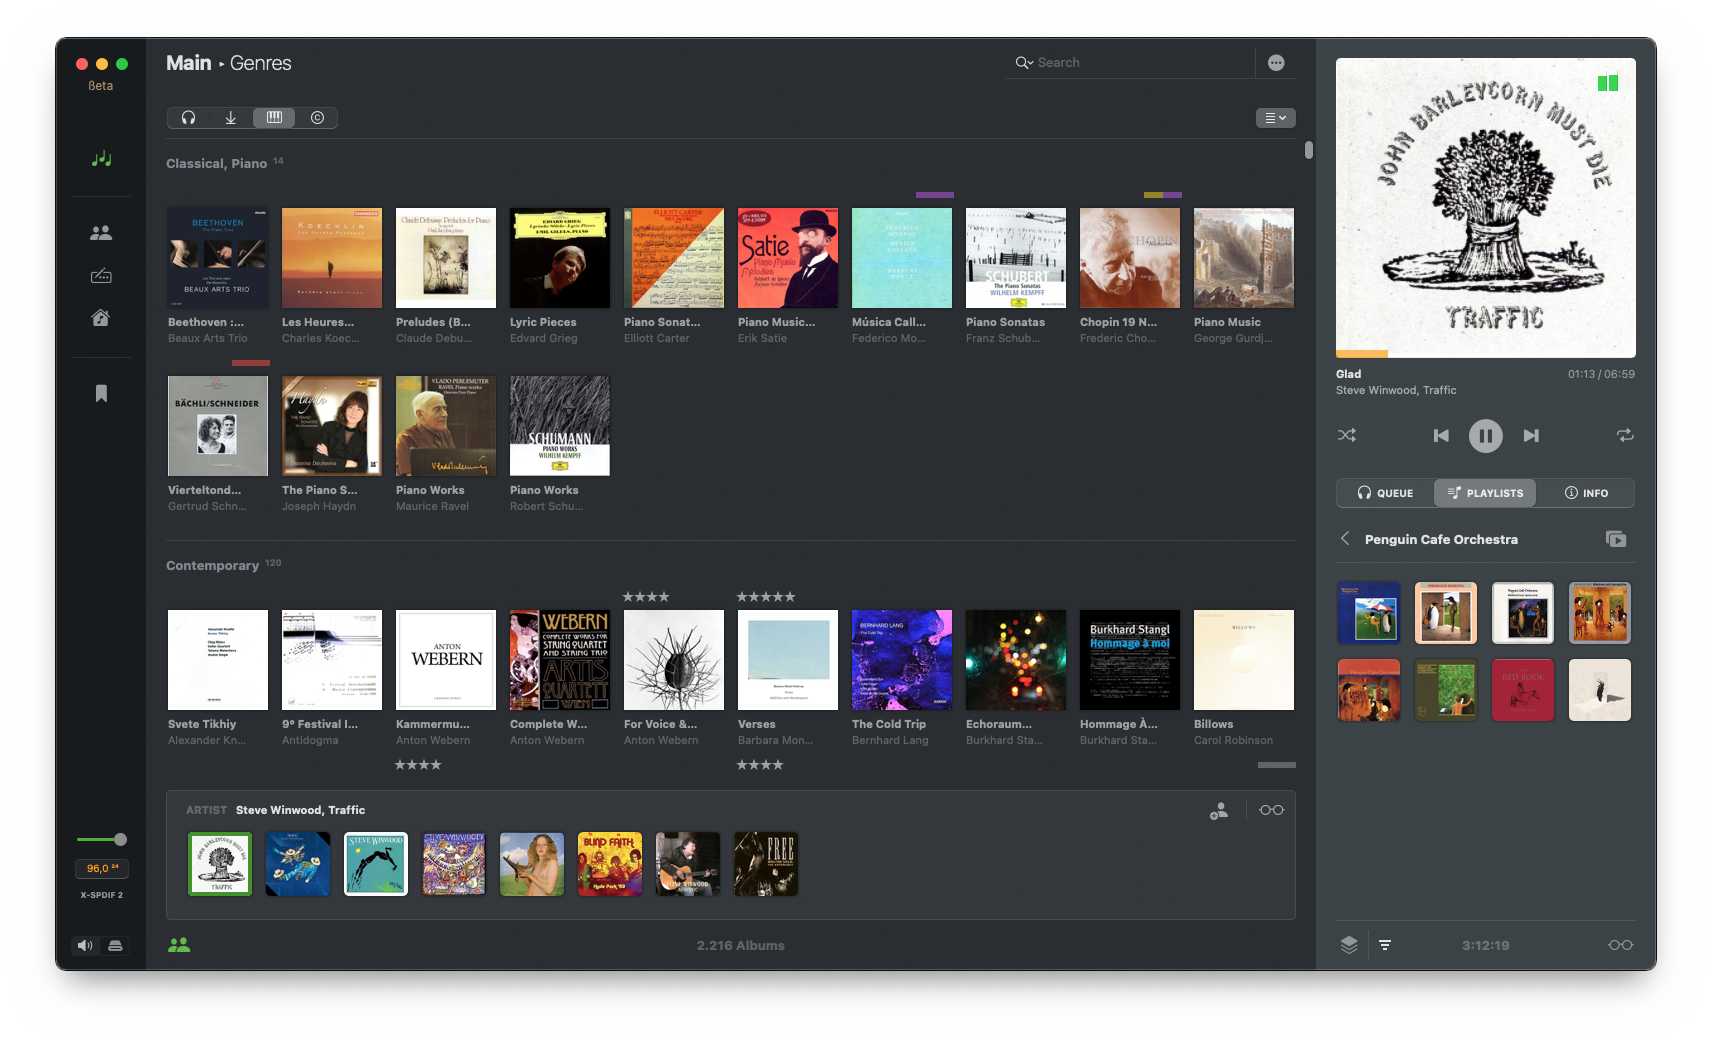
Task: Open the Artists section in the sidebar
Action: 101,233
